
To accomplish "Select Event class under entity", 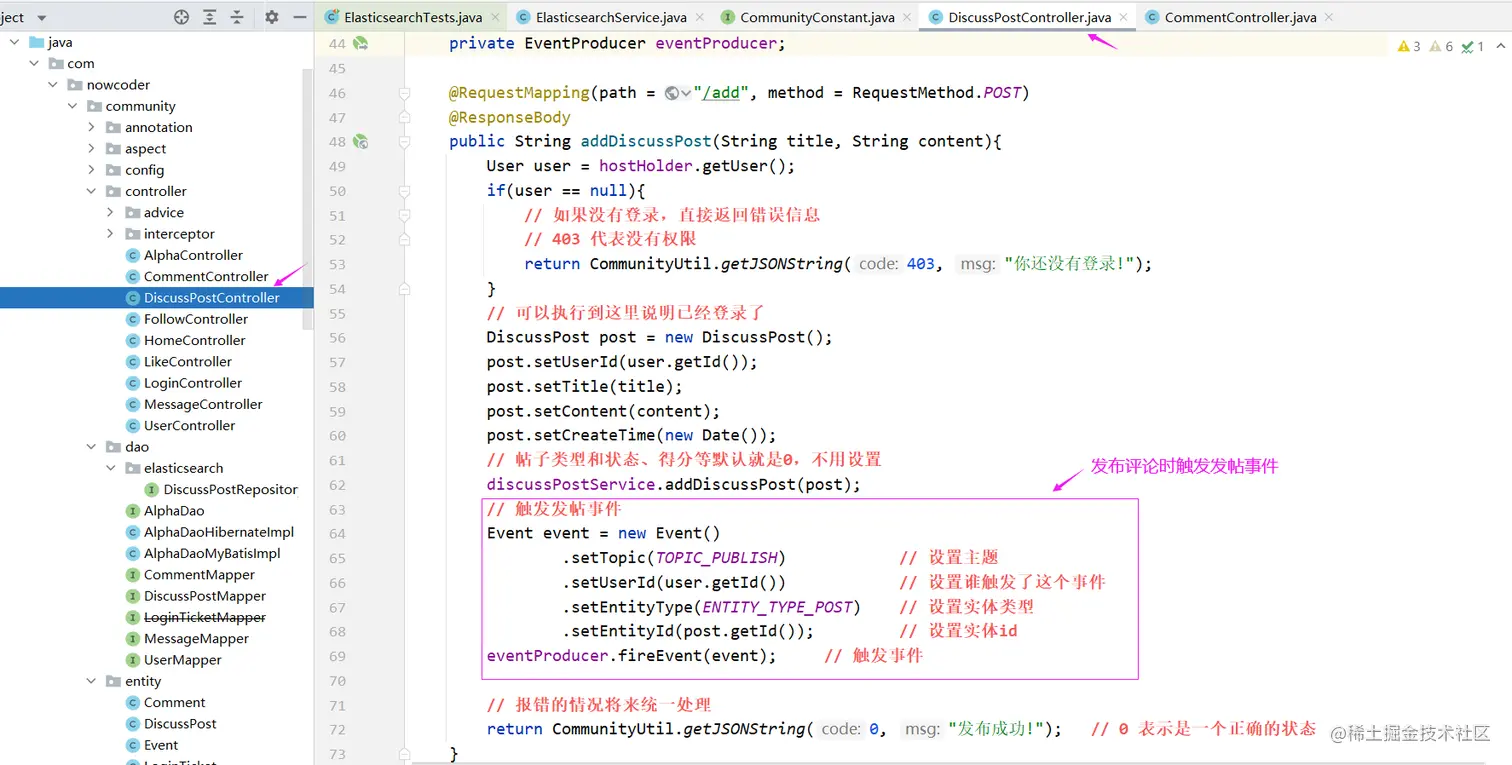I will click(161, 745).
